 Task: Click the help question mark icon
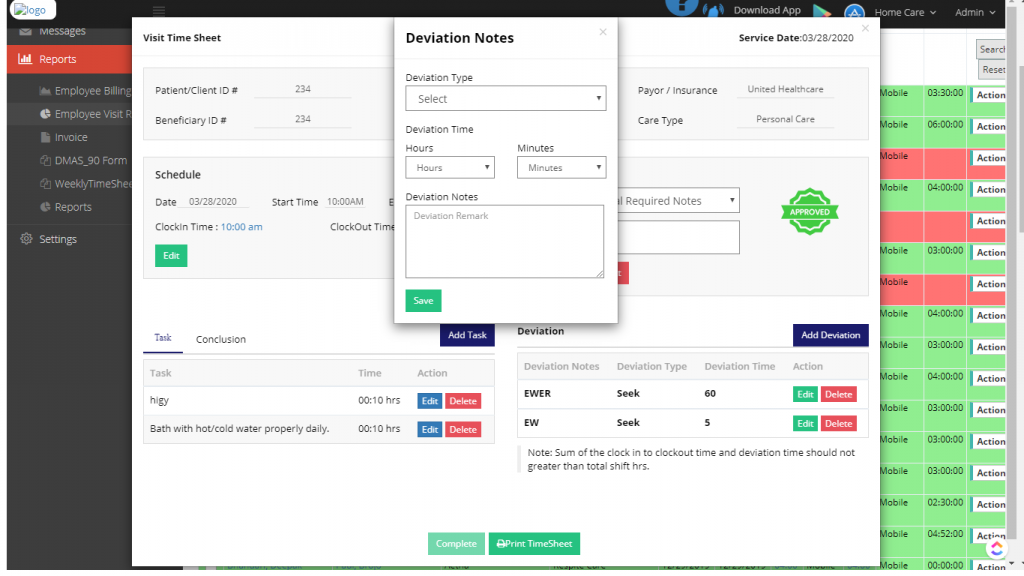[x=681, y=7]
